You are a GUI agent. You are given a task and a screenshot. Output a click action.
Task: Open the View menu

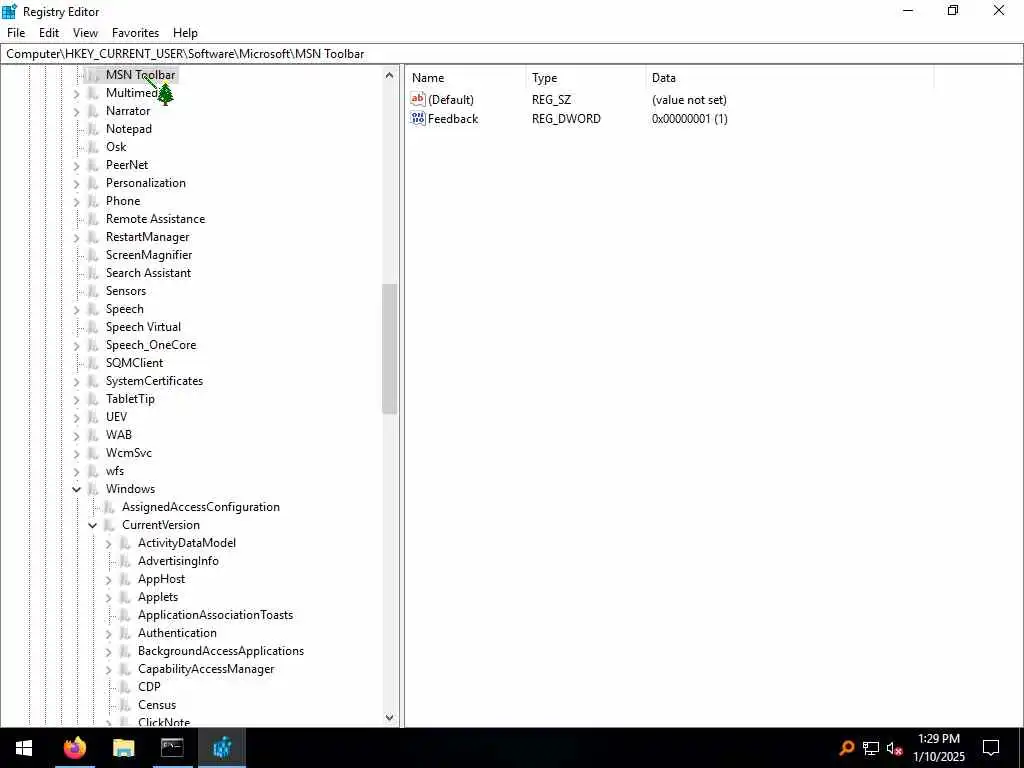(85, 33)
